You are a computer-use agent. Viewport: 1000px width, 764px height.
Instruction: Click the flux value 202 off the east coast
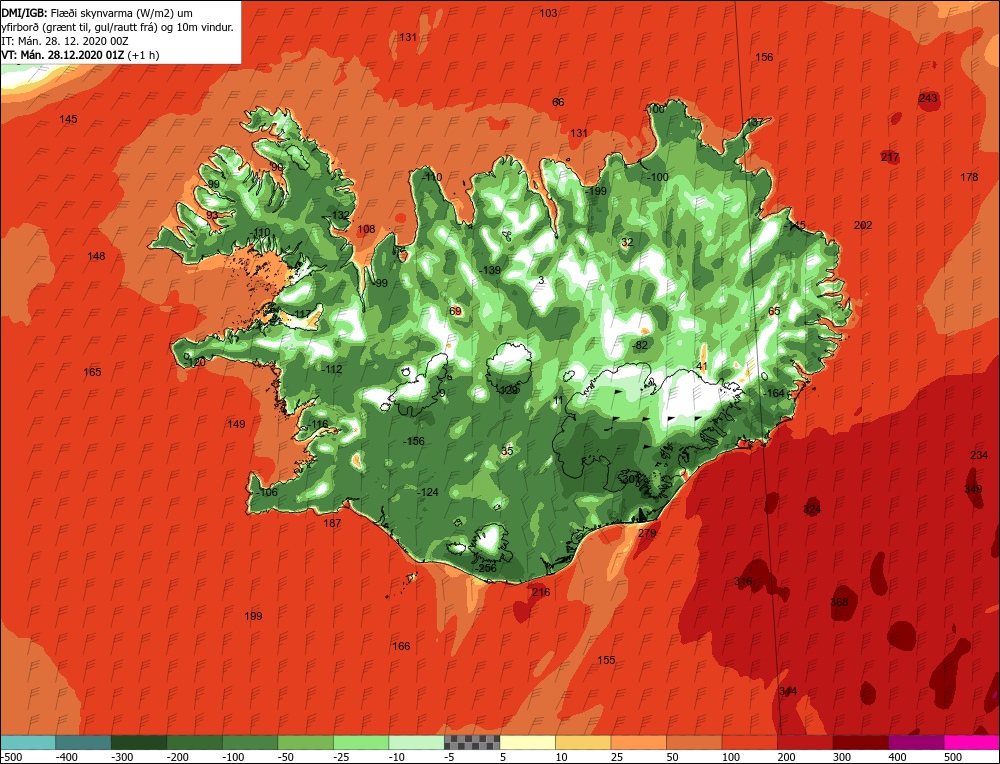point(863,225)
